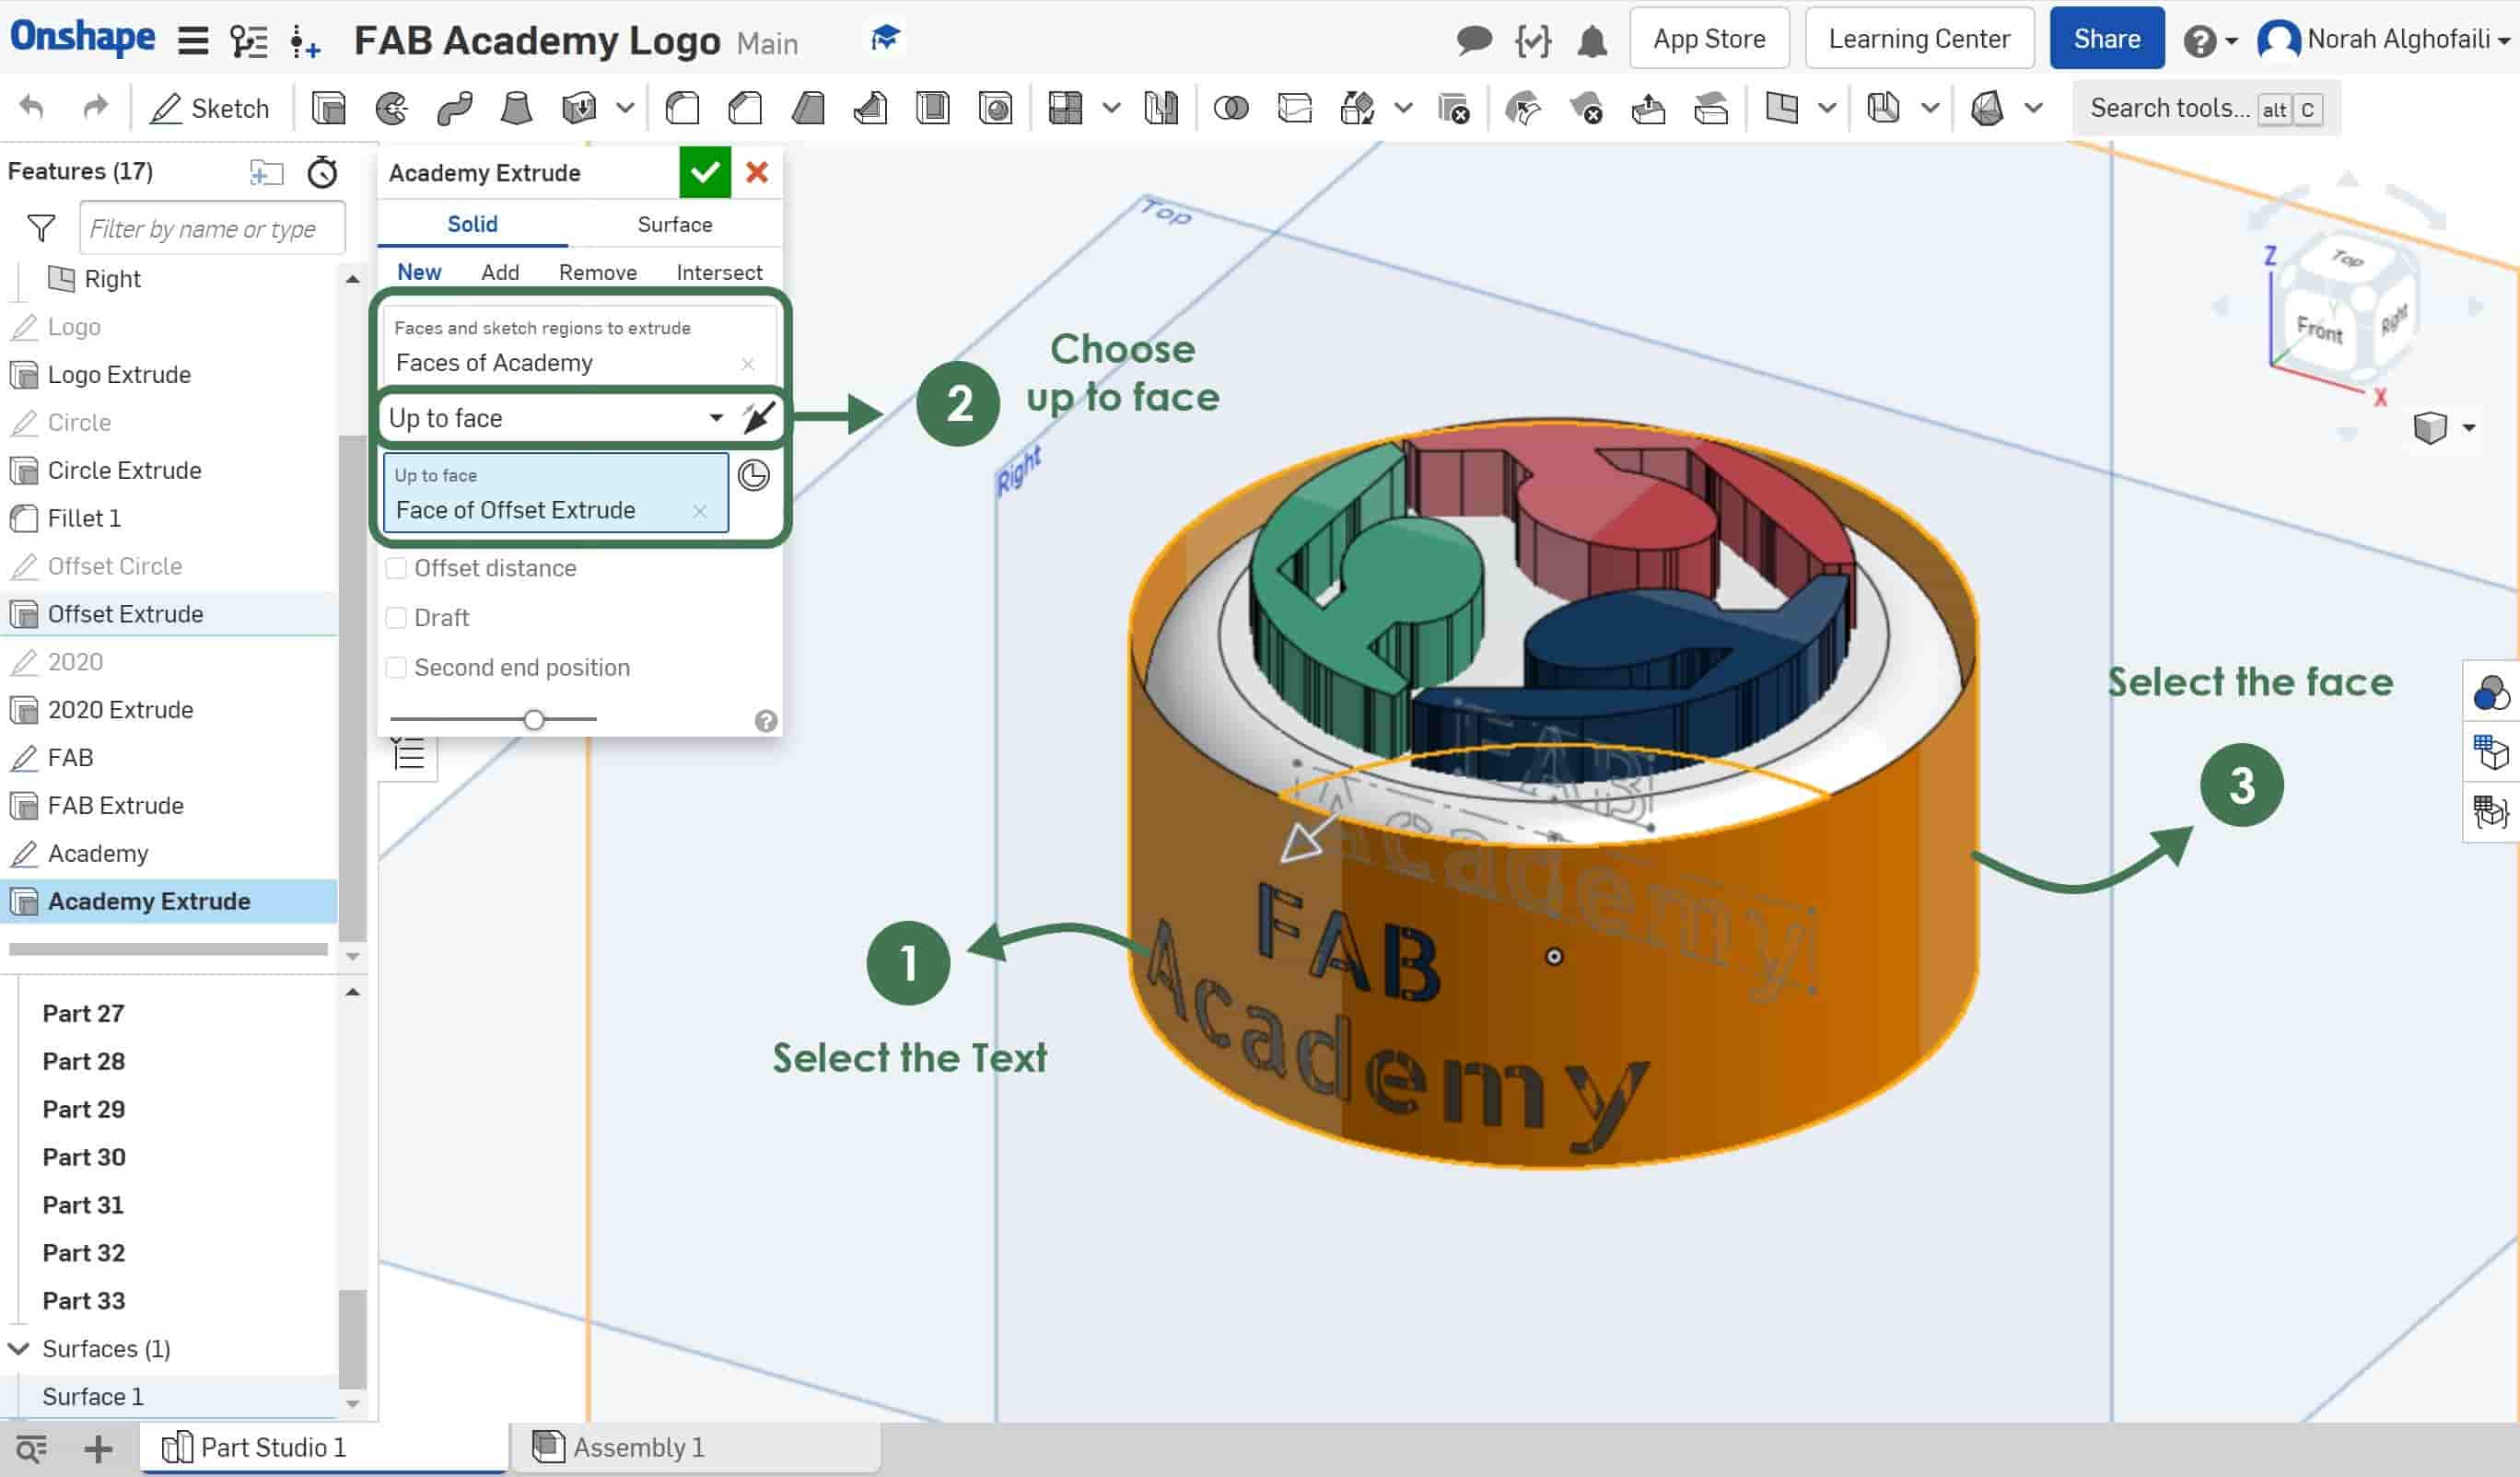Open the comments speech bubble icon
Image resolution: width=2520 pixels, height=1477 pixels.
click(1474, 40)
